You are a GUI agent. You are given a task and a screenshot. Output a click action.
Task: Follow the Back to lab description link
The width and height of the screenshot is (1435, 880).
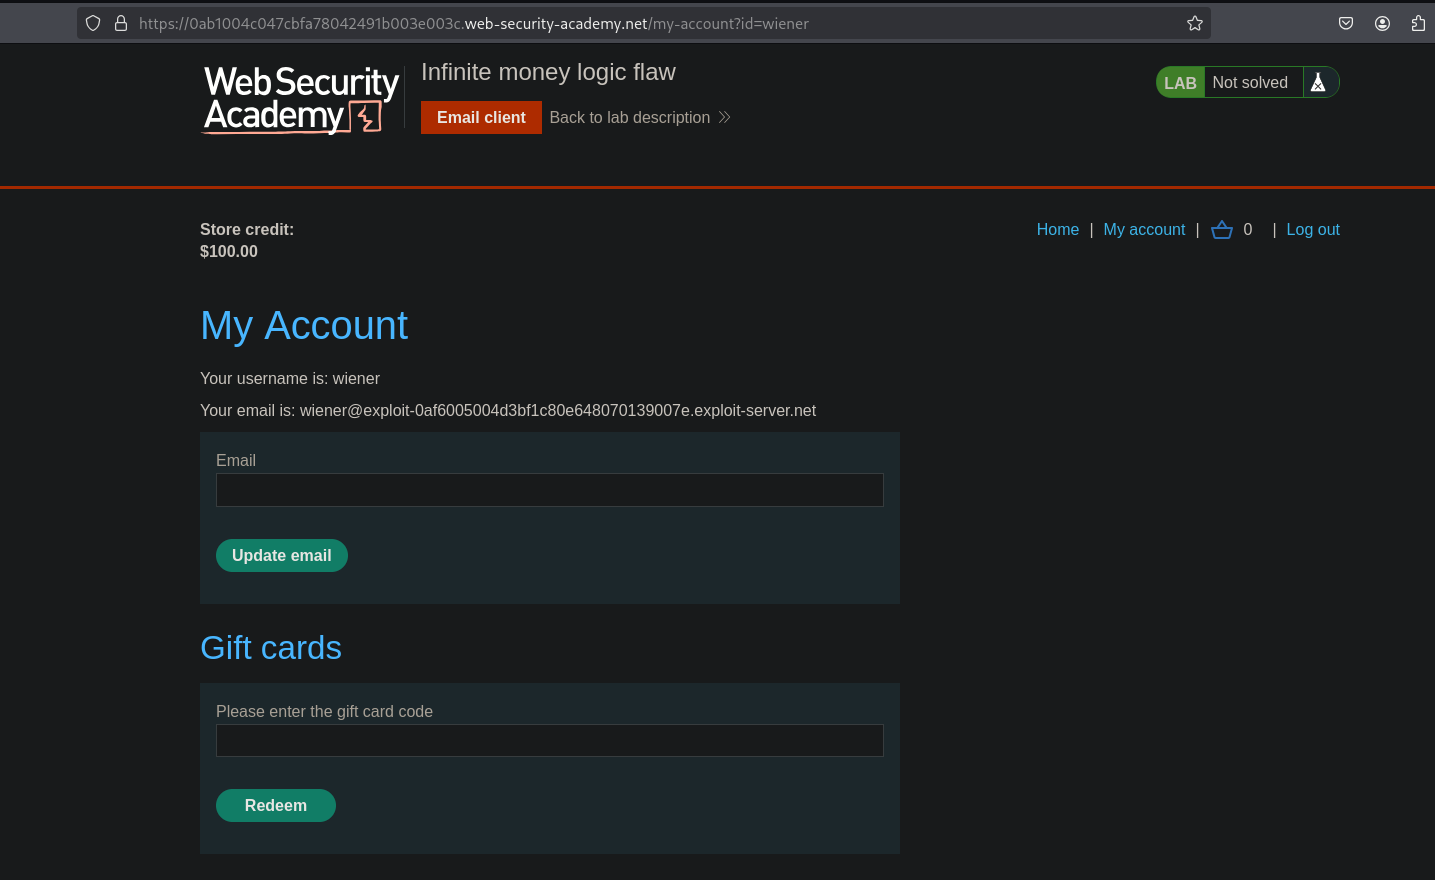[x=629, y=118]
